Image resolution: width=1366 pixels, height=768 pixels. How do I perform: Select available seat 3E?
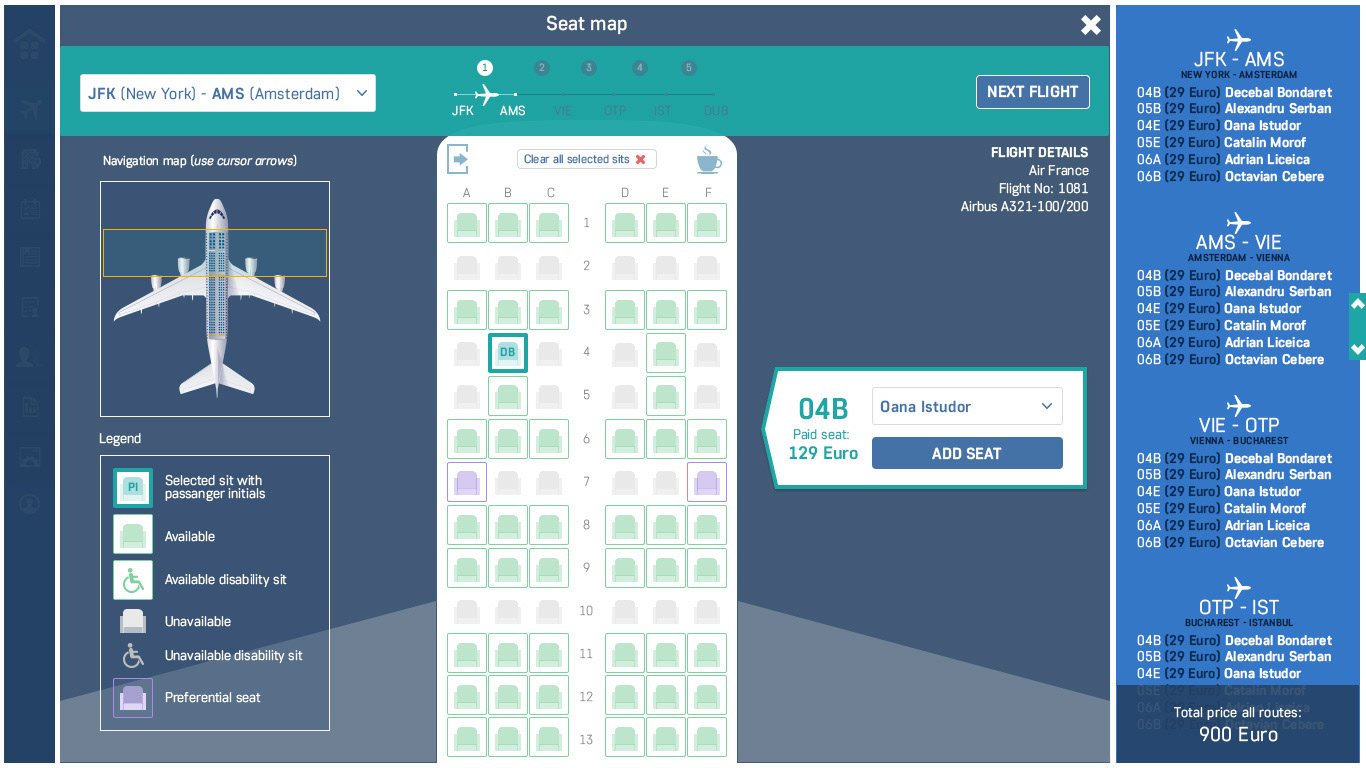(x=666, y=310)
